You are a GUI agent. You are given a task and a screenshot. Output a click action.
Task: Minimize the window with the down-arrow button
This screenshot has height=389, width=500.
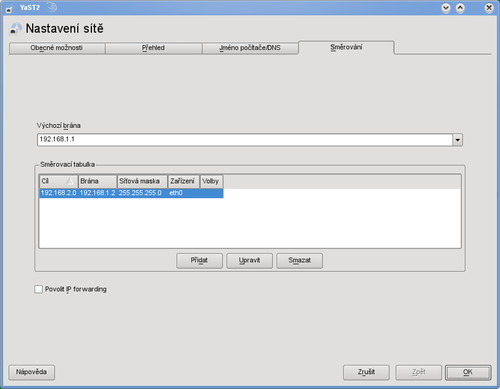(x=446, y=8)
